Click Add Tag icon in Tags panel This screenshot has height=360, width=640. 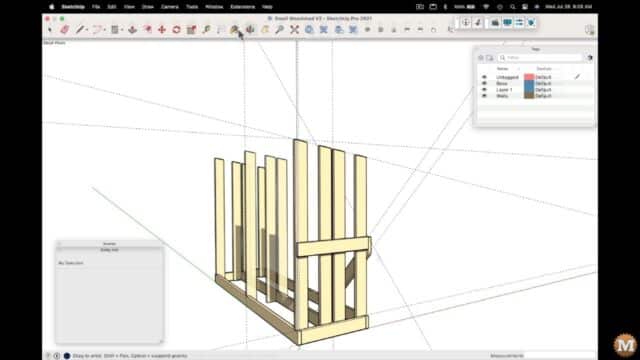(481, 58)
